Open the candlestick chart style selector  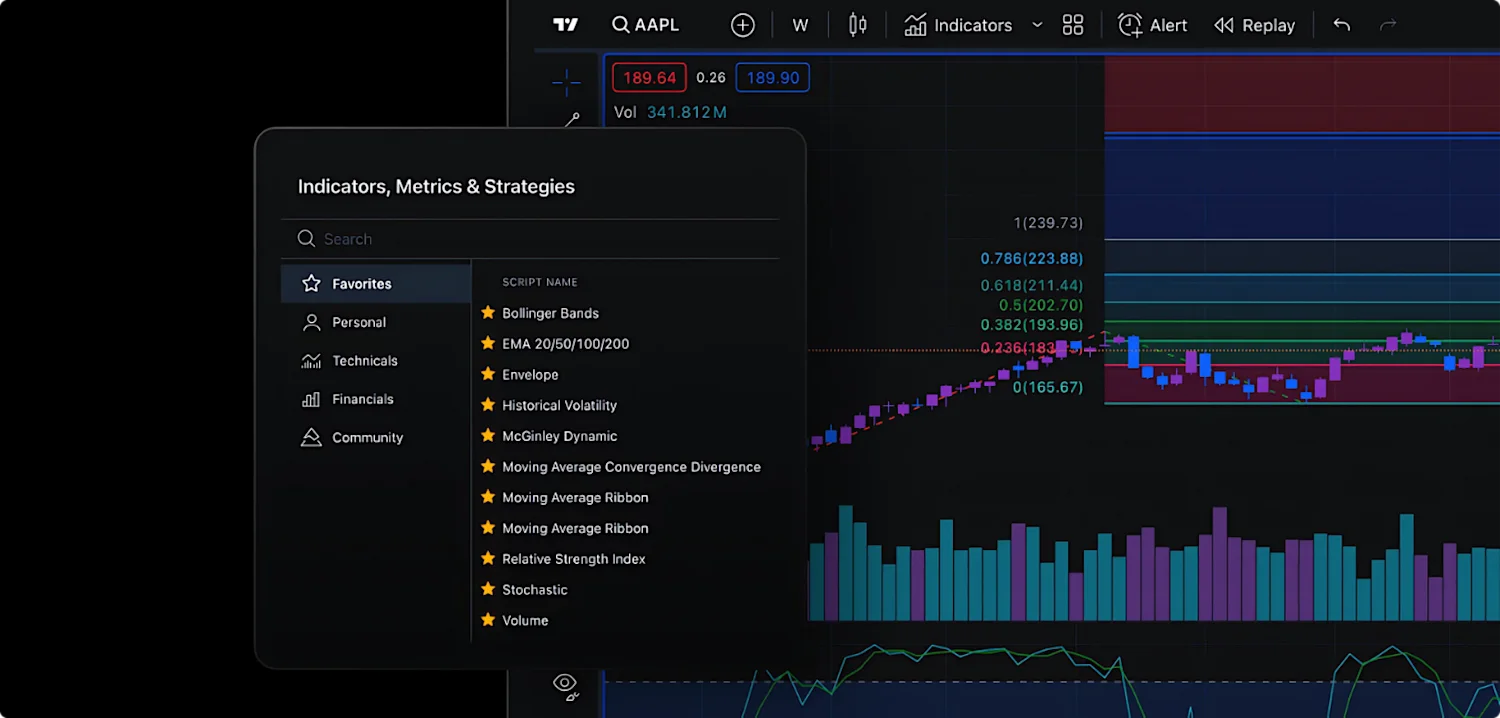coord(857,24)
